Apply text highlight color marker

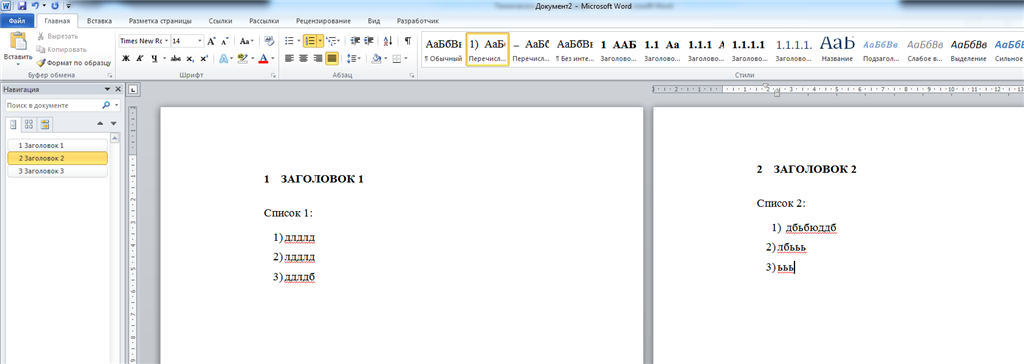click(242, 59)
